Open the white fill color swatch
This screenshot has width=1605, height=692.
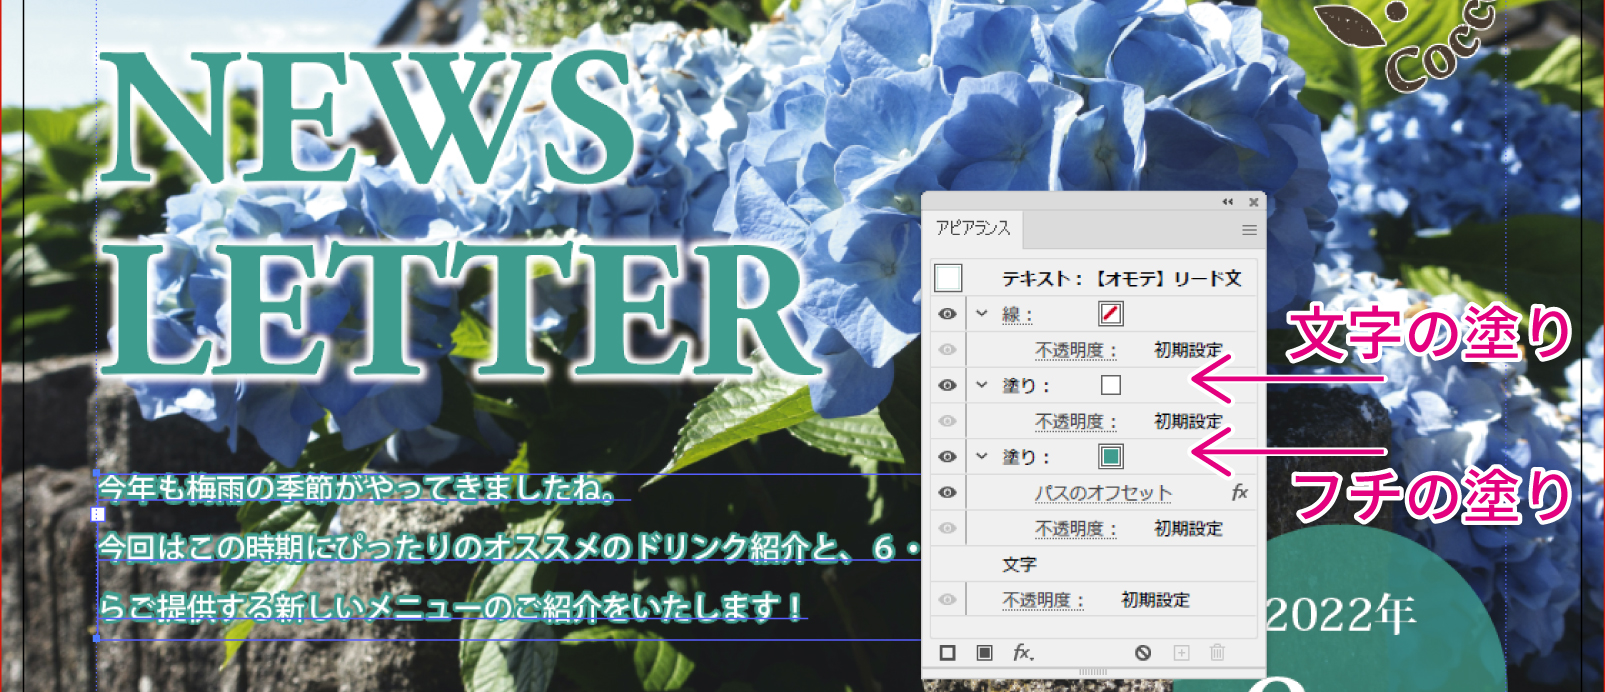(1110, 385)
